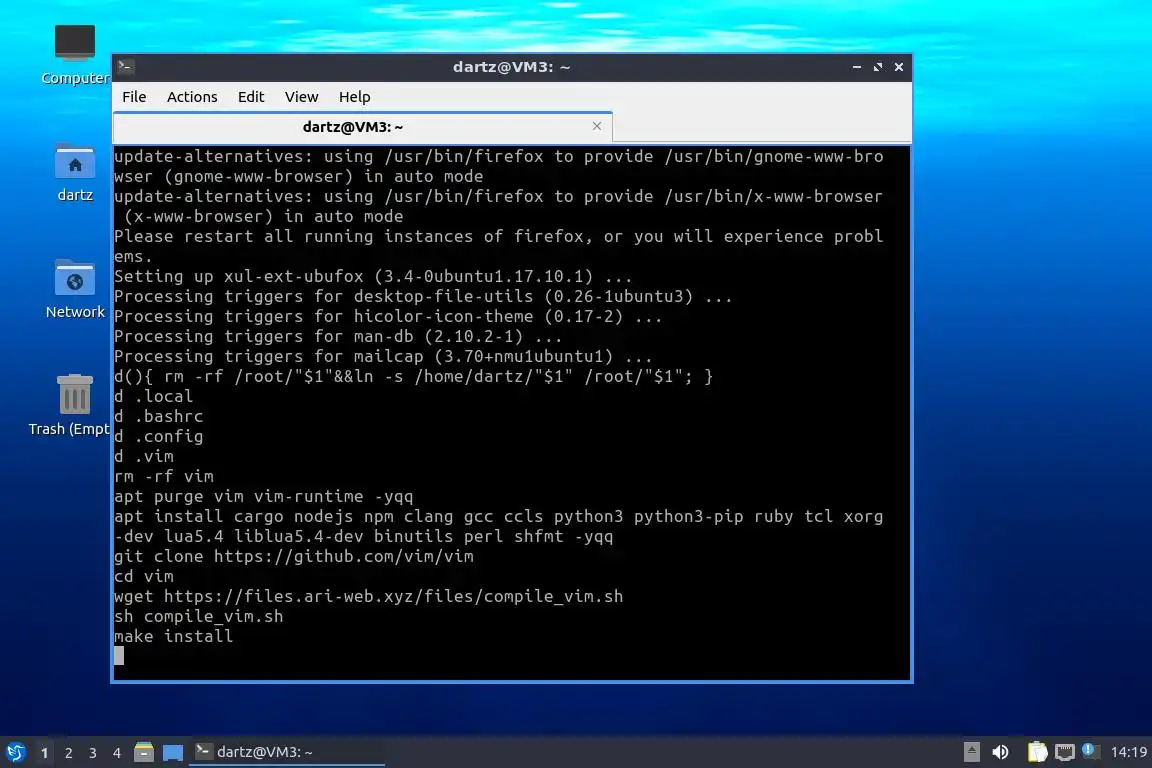Switch to workspace 3

(93, 753)
